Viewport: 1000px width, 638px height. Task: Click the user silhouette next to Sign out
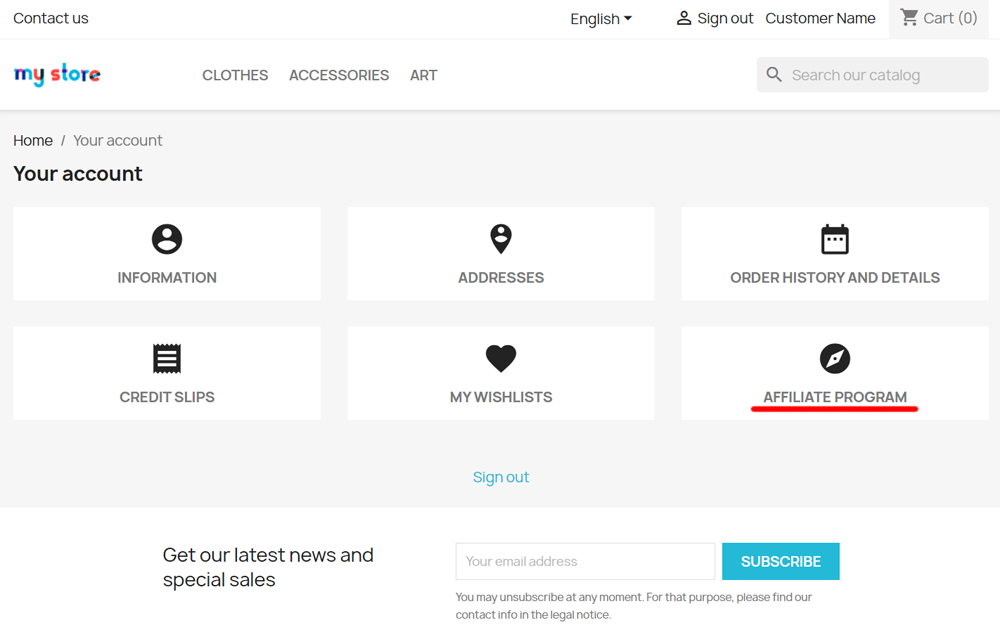(684, 17)
